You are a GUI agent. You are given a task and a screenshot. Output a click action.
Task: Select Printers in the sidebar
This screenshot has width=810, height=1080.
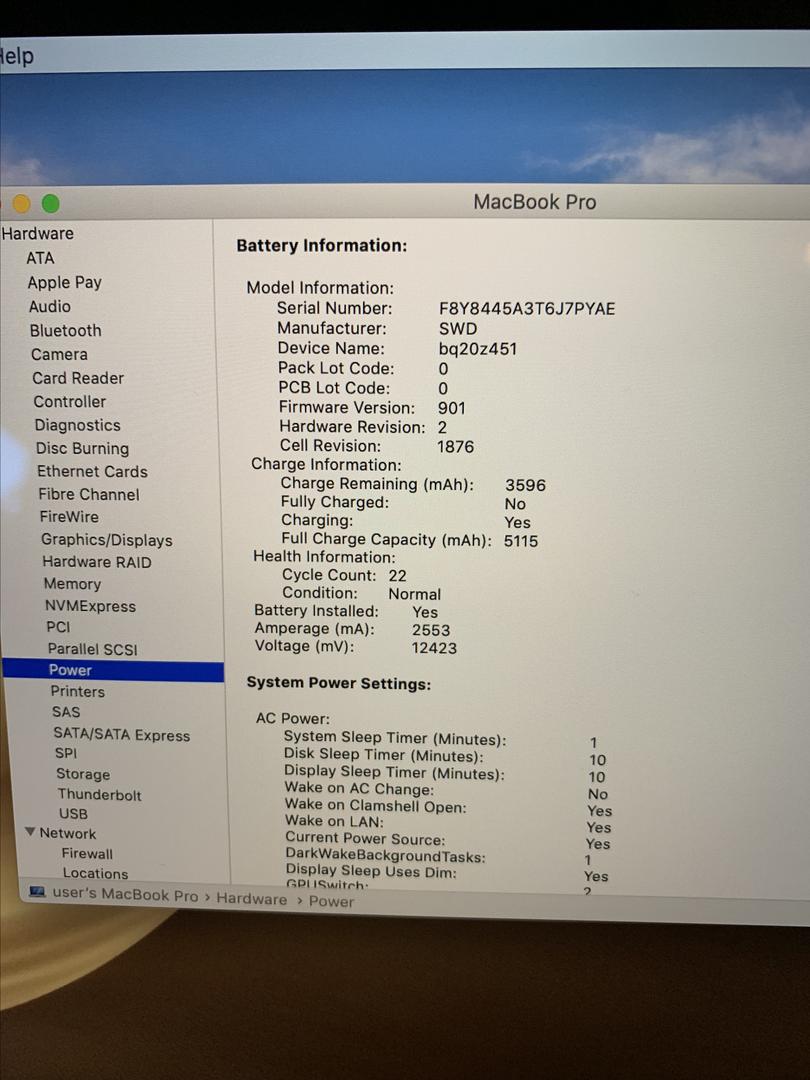click(77, 692)
